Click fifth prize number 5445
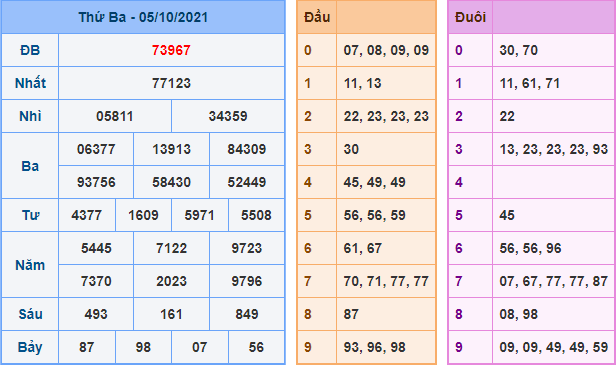 (x=96, y=248)
